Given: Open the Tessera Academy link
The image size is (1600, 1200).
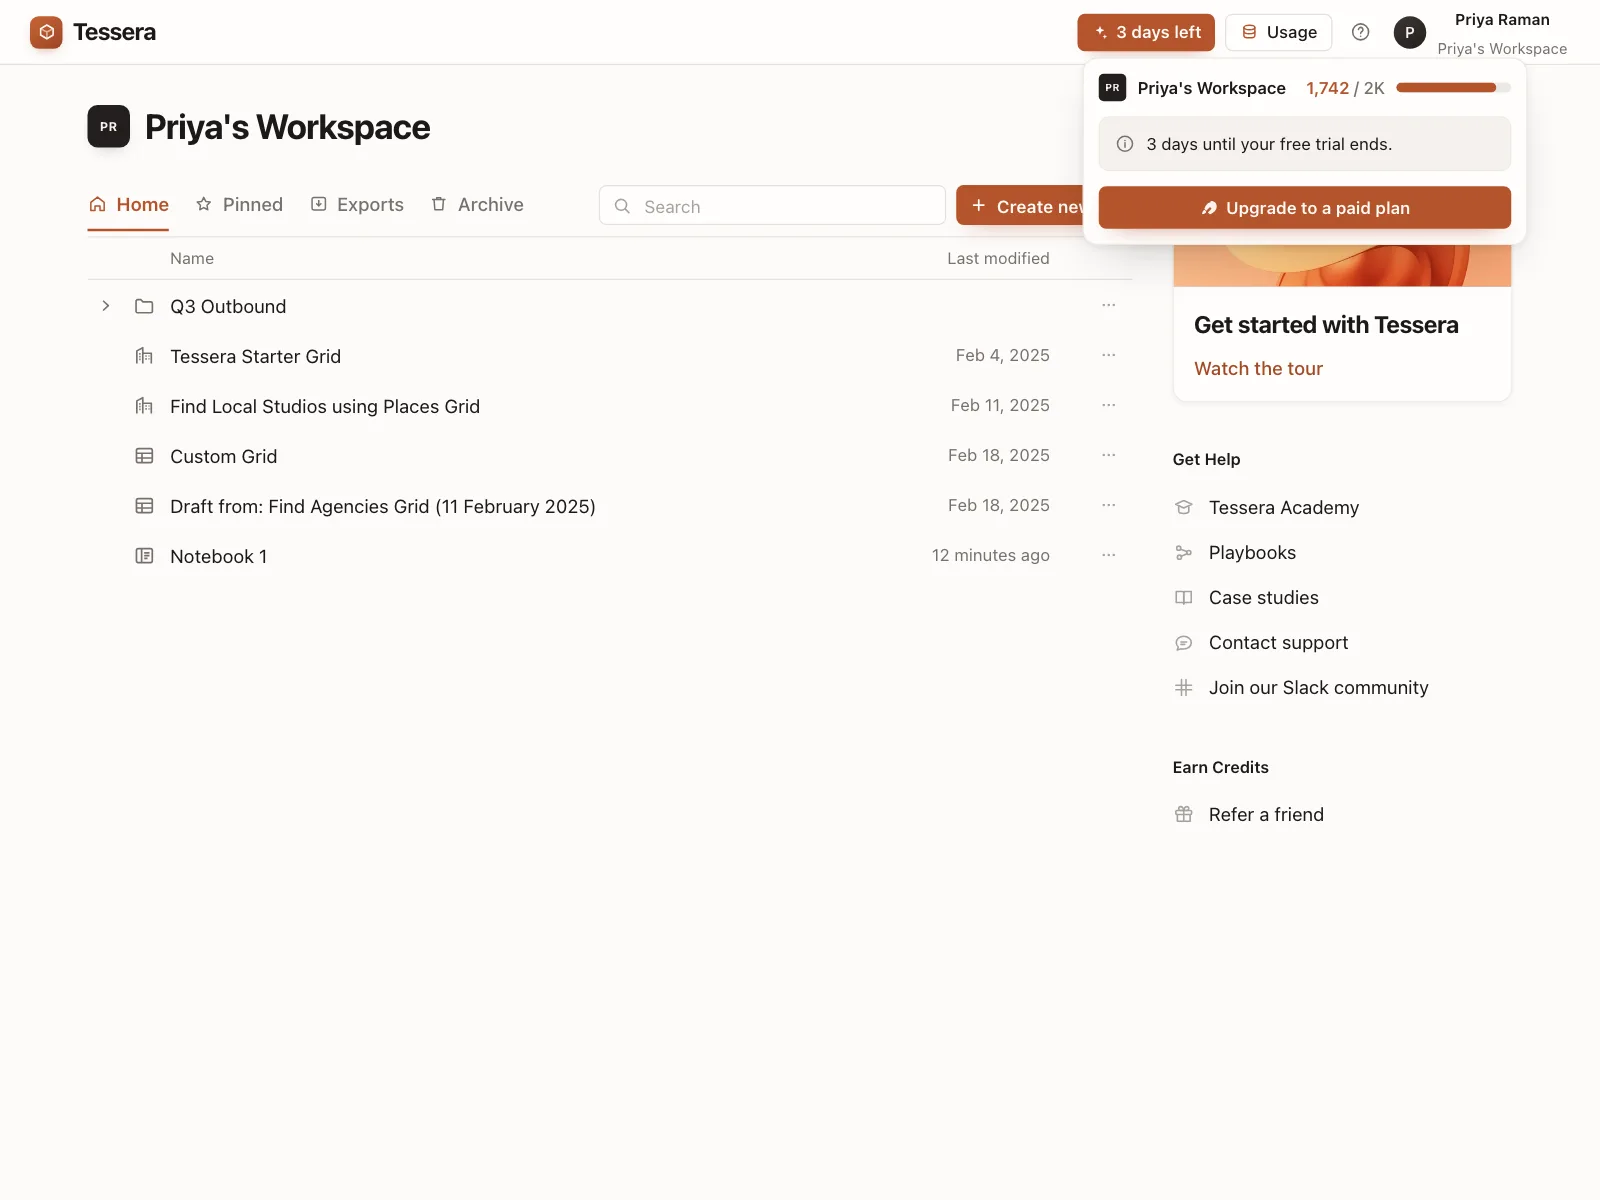Looking at the screenshot, I should click(1284, 508).
